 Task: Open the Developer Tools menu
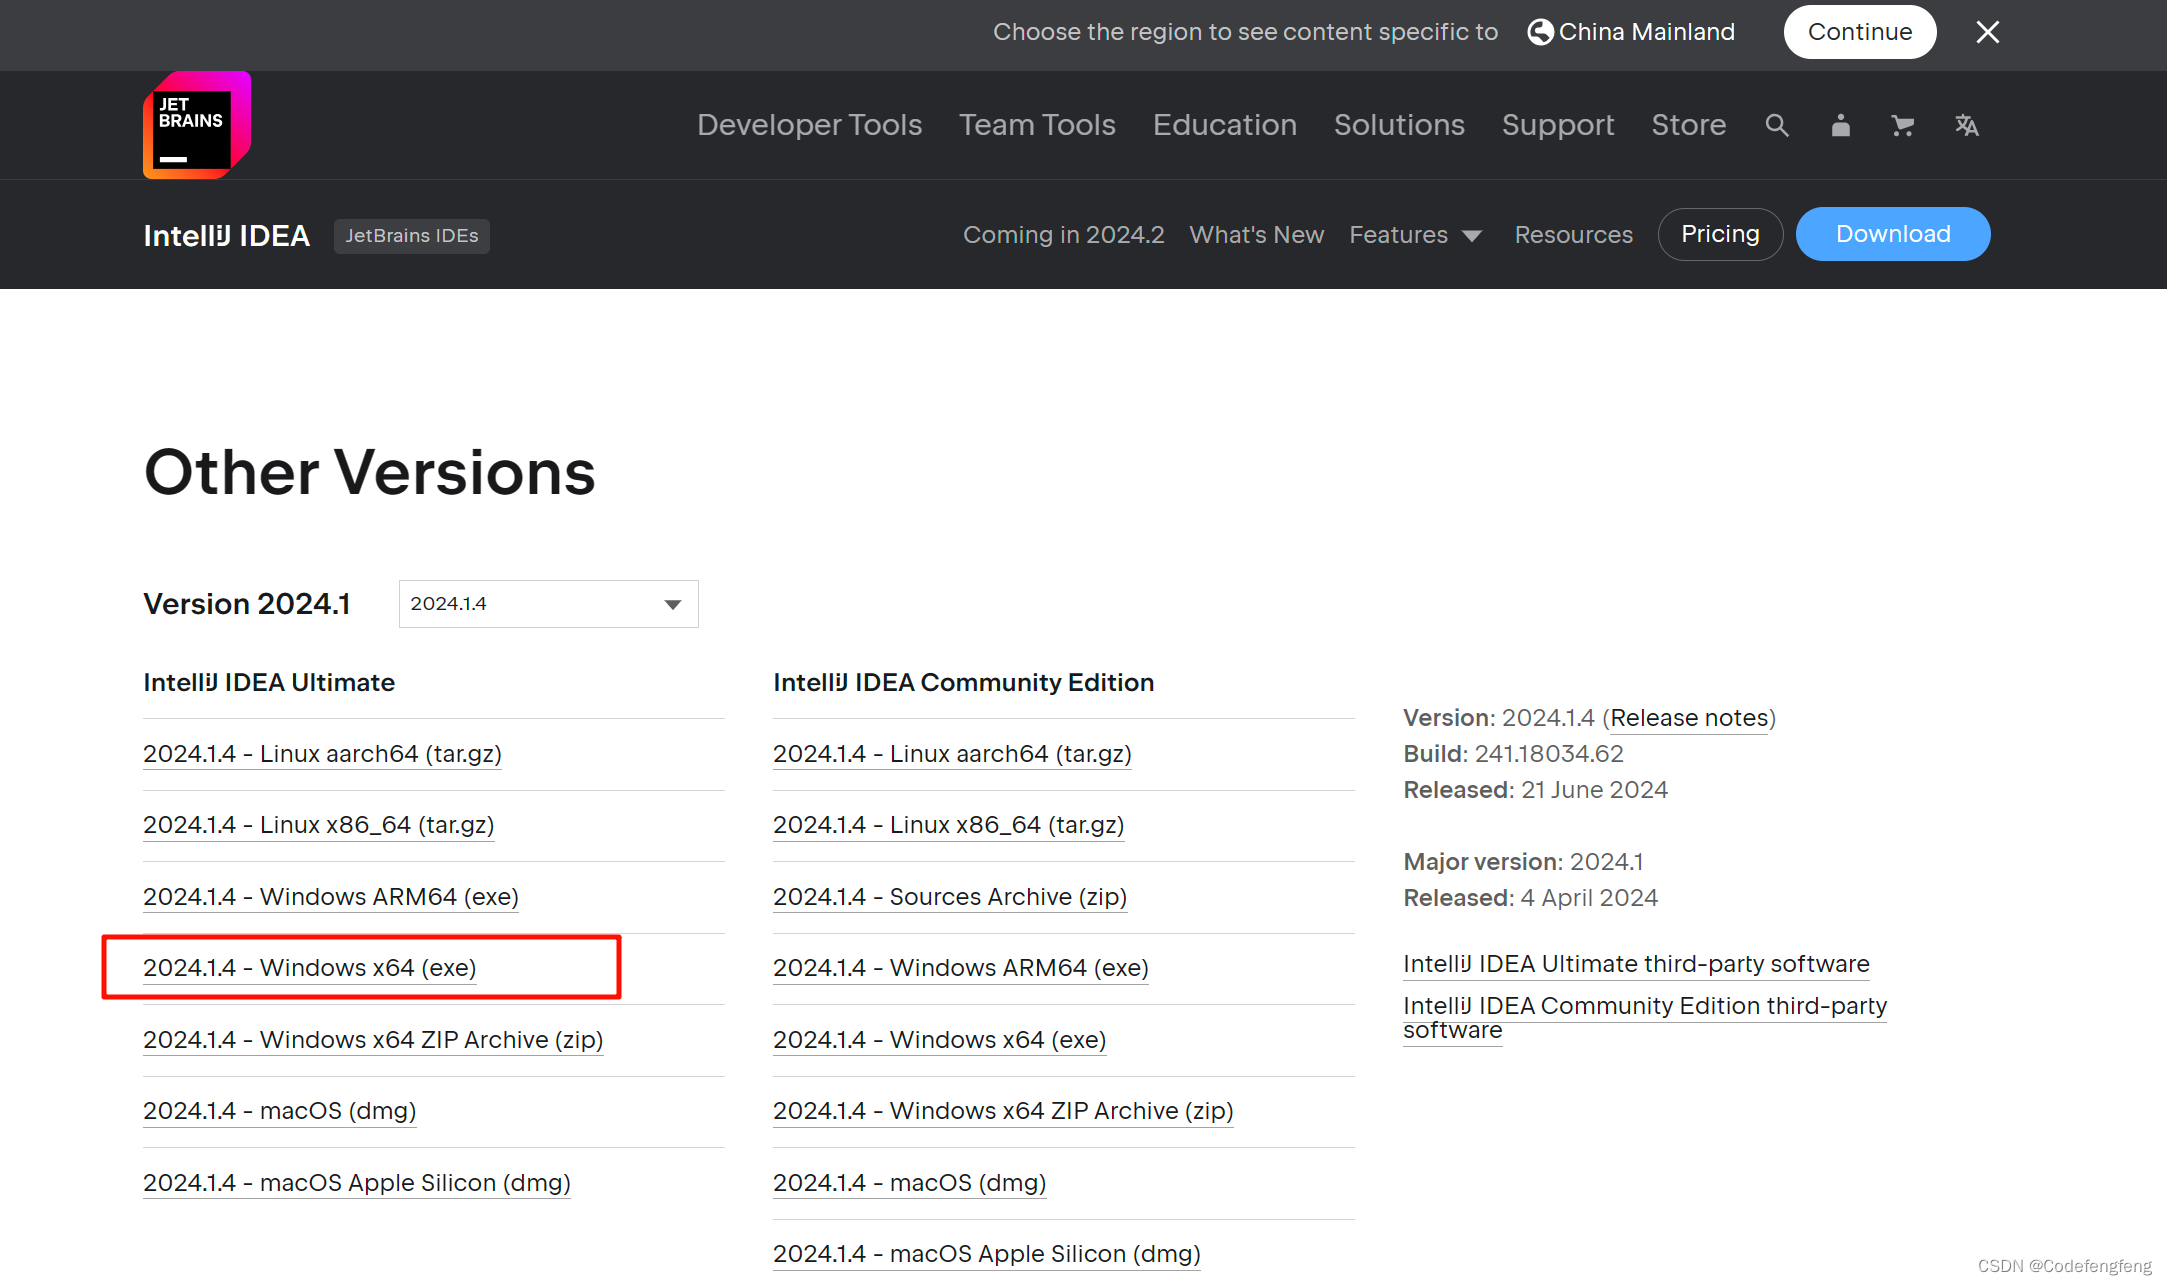[x=809, y=125]
